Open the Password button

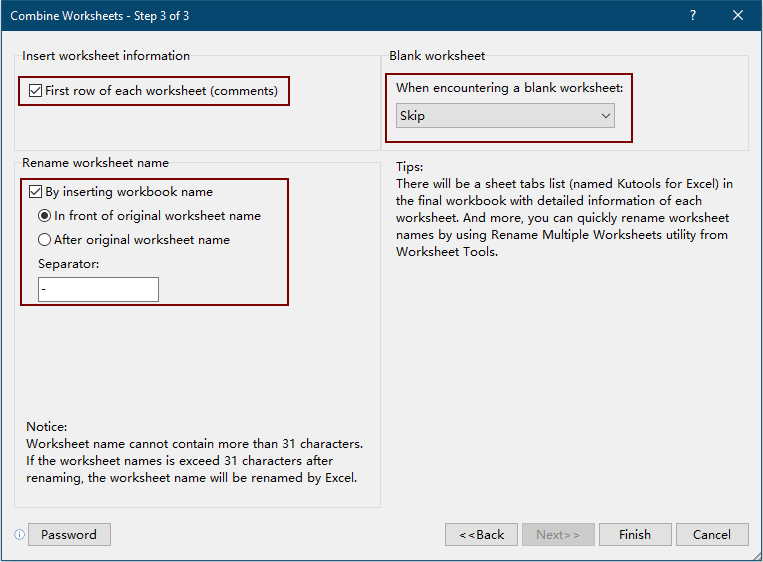pos(69,535)
